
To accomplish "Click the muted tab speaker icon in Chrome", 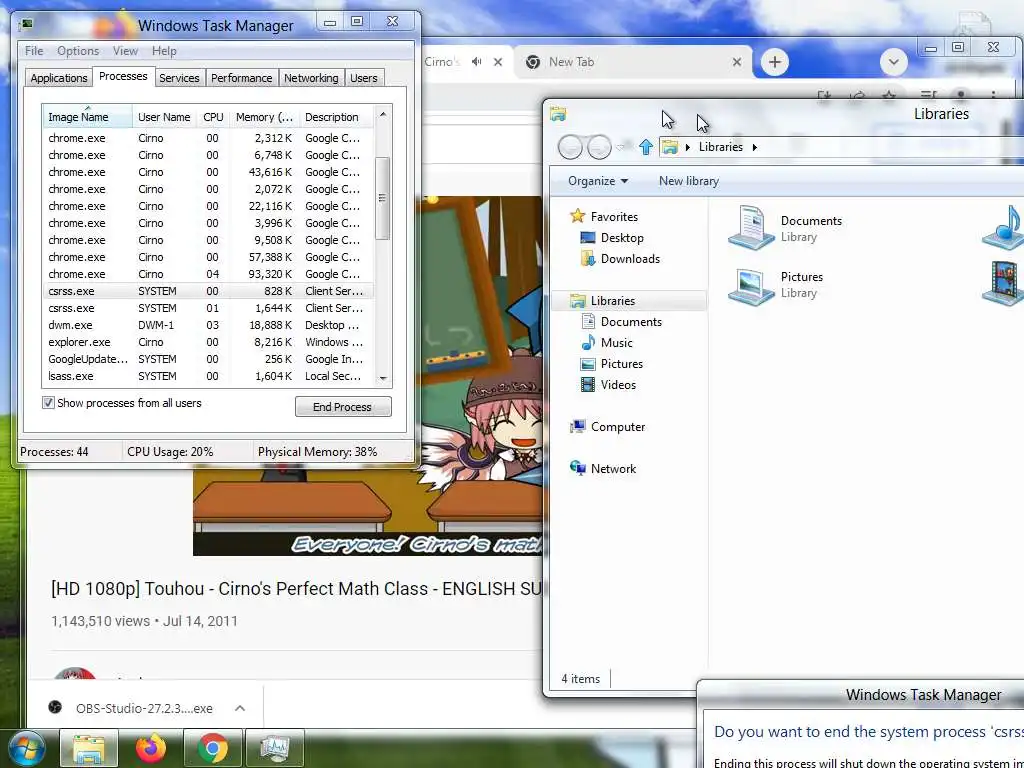I will 477,61.
